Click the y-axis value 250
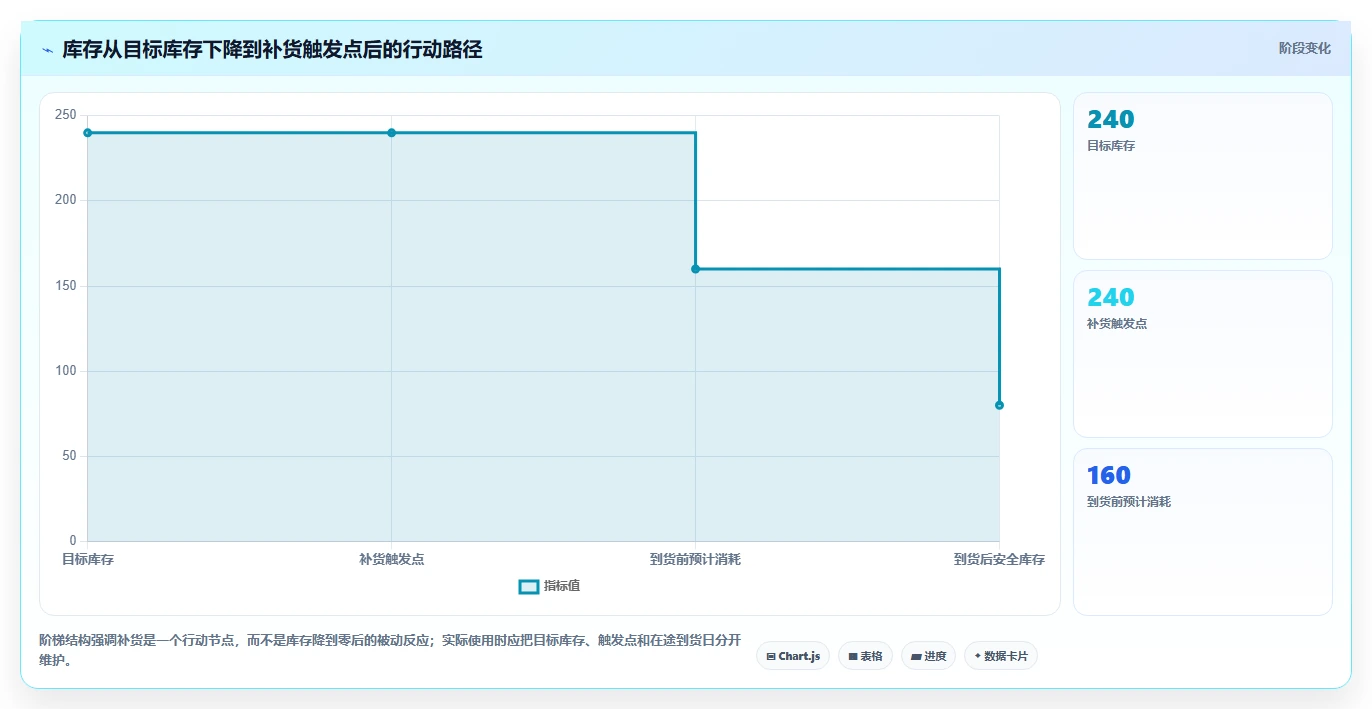The width and height of the screenshot is (1372, 709). pos(66,115)
